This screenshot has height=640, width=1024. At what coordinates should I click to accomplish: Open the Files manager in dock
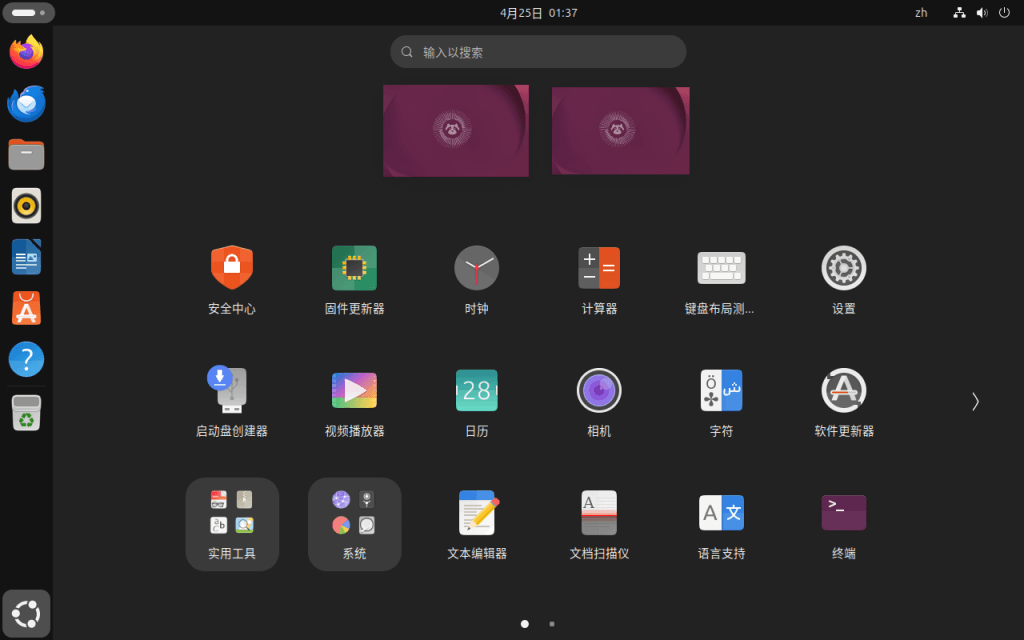pos(26,155)
